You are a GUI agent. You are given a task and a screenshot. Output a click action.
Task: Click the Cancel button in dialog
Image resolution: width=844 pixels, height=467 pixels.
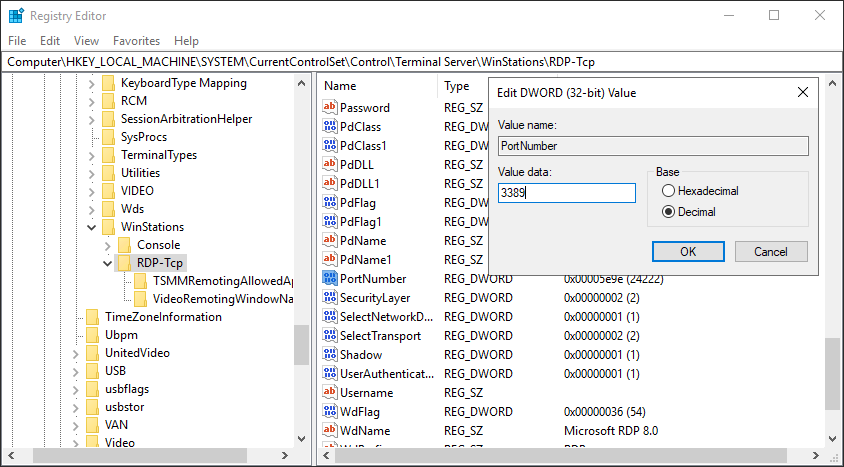coord(771,251)
